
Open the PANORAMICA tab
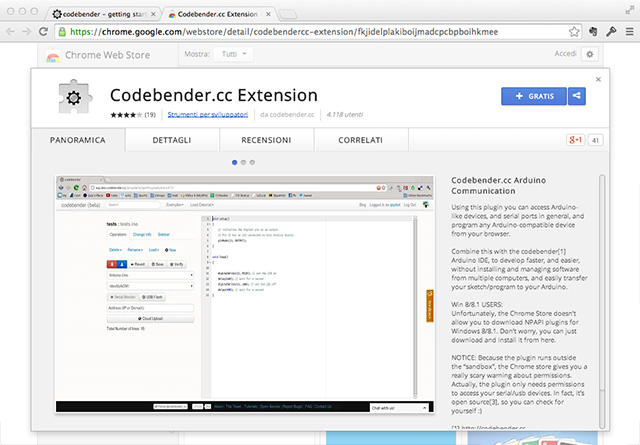click(x=78, y=140)
